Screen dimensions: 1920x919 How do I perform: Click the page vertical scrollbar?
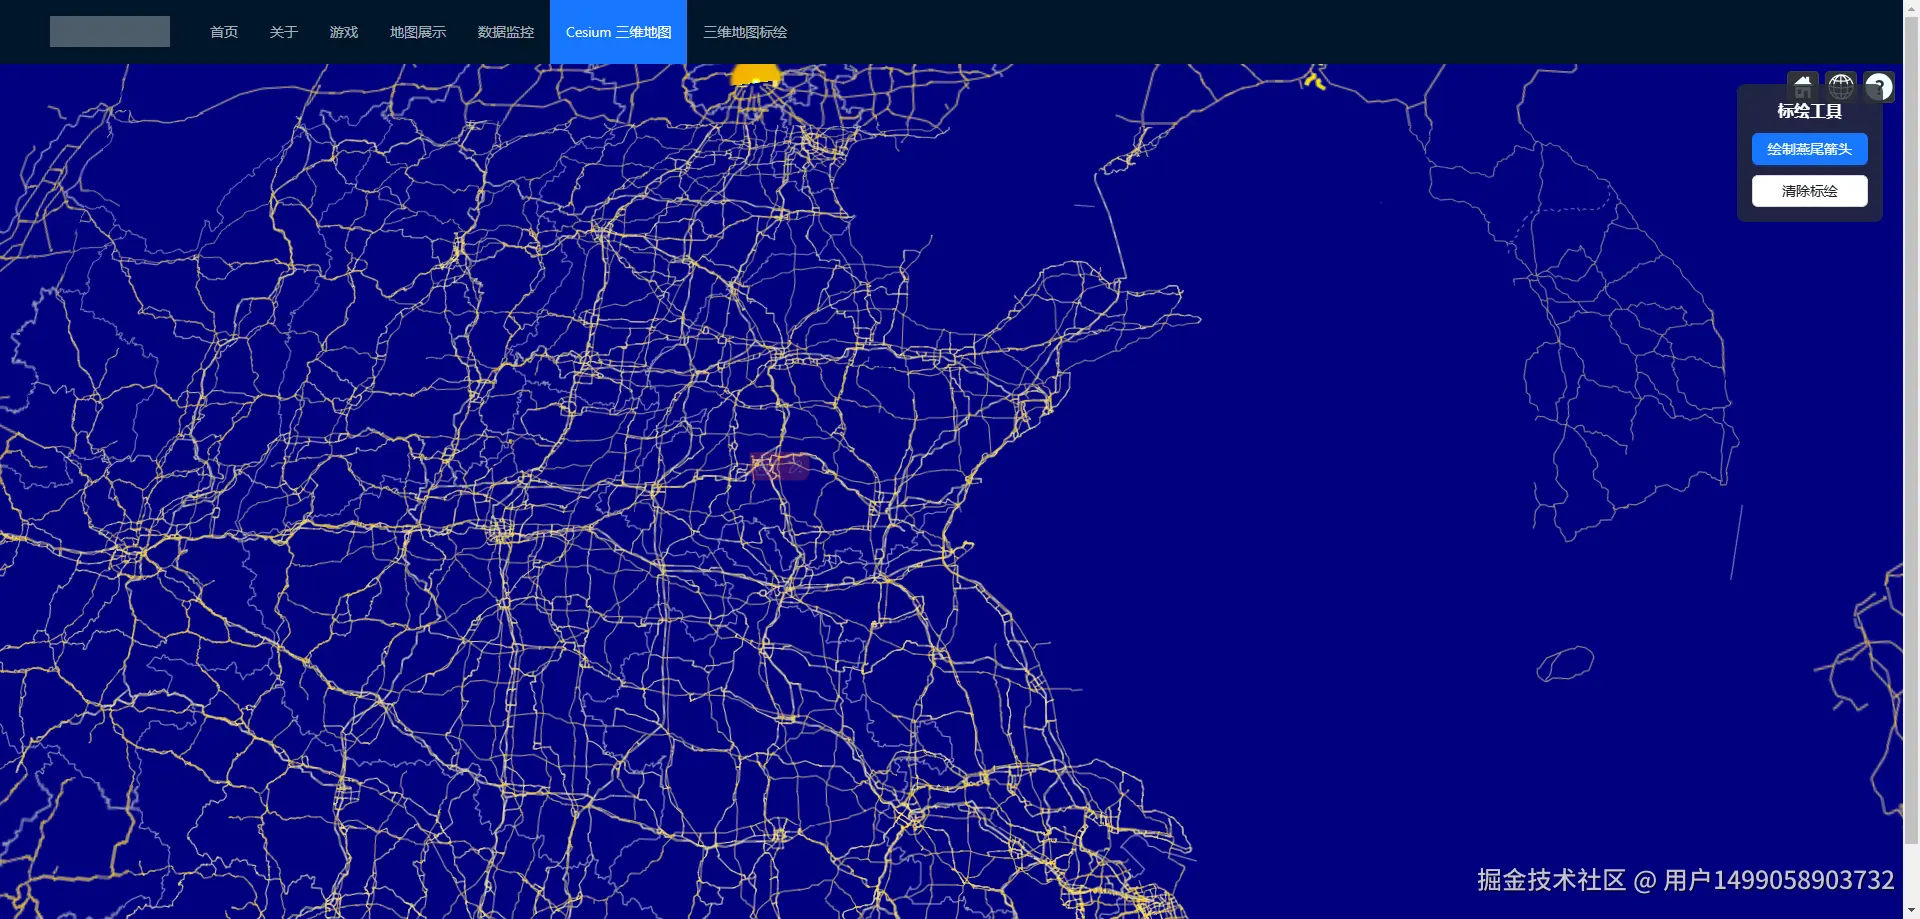[x=1911, y=430]
